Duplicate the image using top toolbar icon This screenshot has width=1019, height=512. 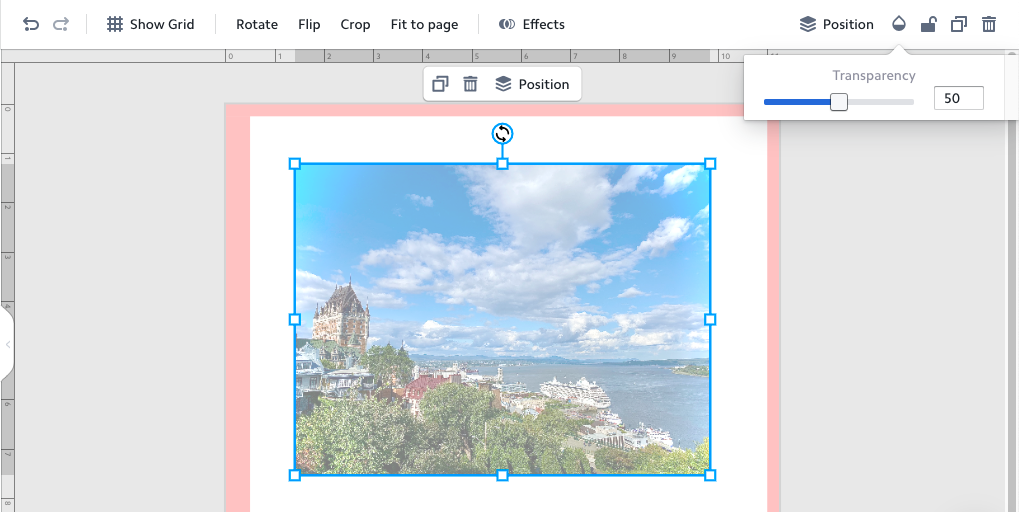coord(959,25)
